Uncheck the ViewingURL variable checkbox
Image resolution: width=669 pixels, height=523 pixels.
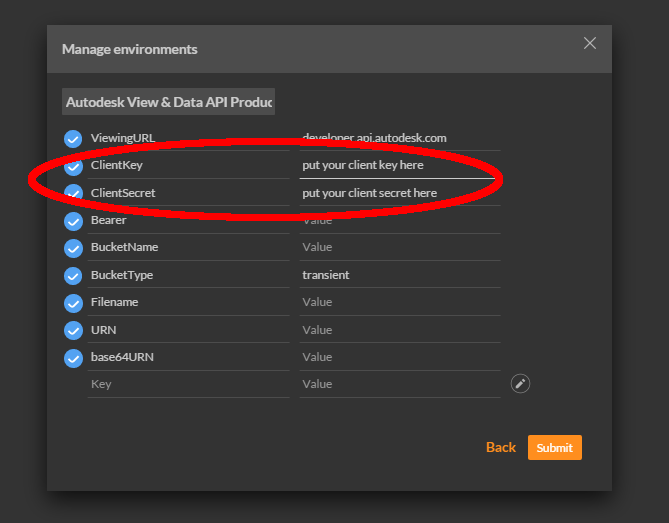click(x=73, y=139)
